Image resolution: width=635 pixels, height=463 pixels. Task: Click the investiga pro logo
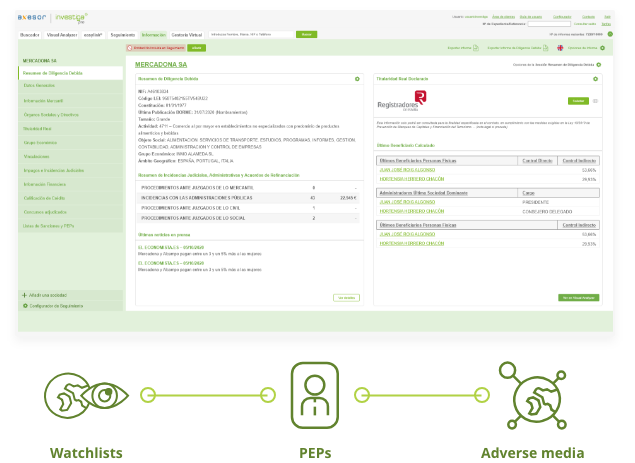click(71, 18)
